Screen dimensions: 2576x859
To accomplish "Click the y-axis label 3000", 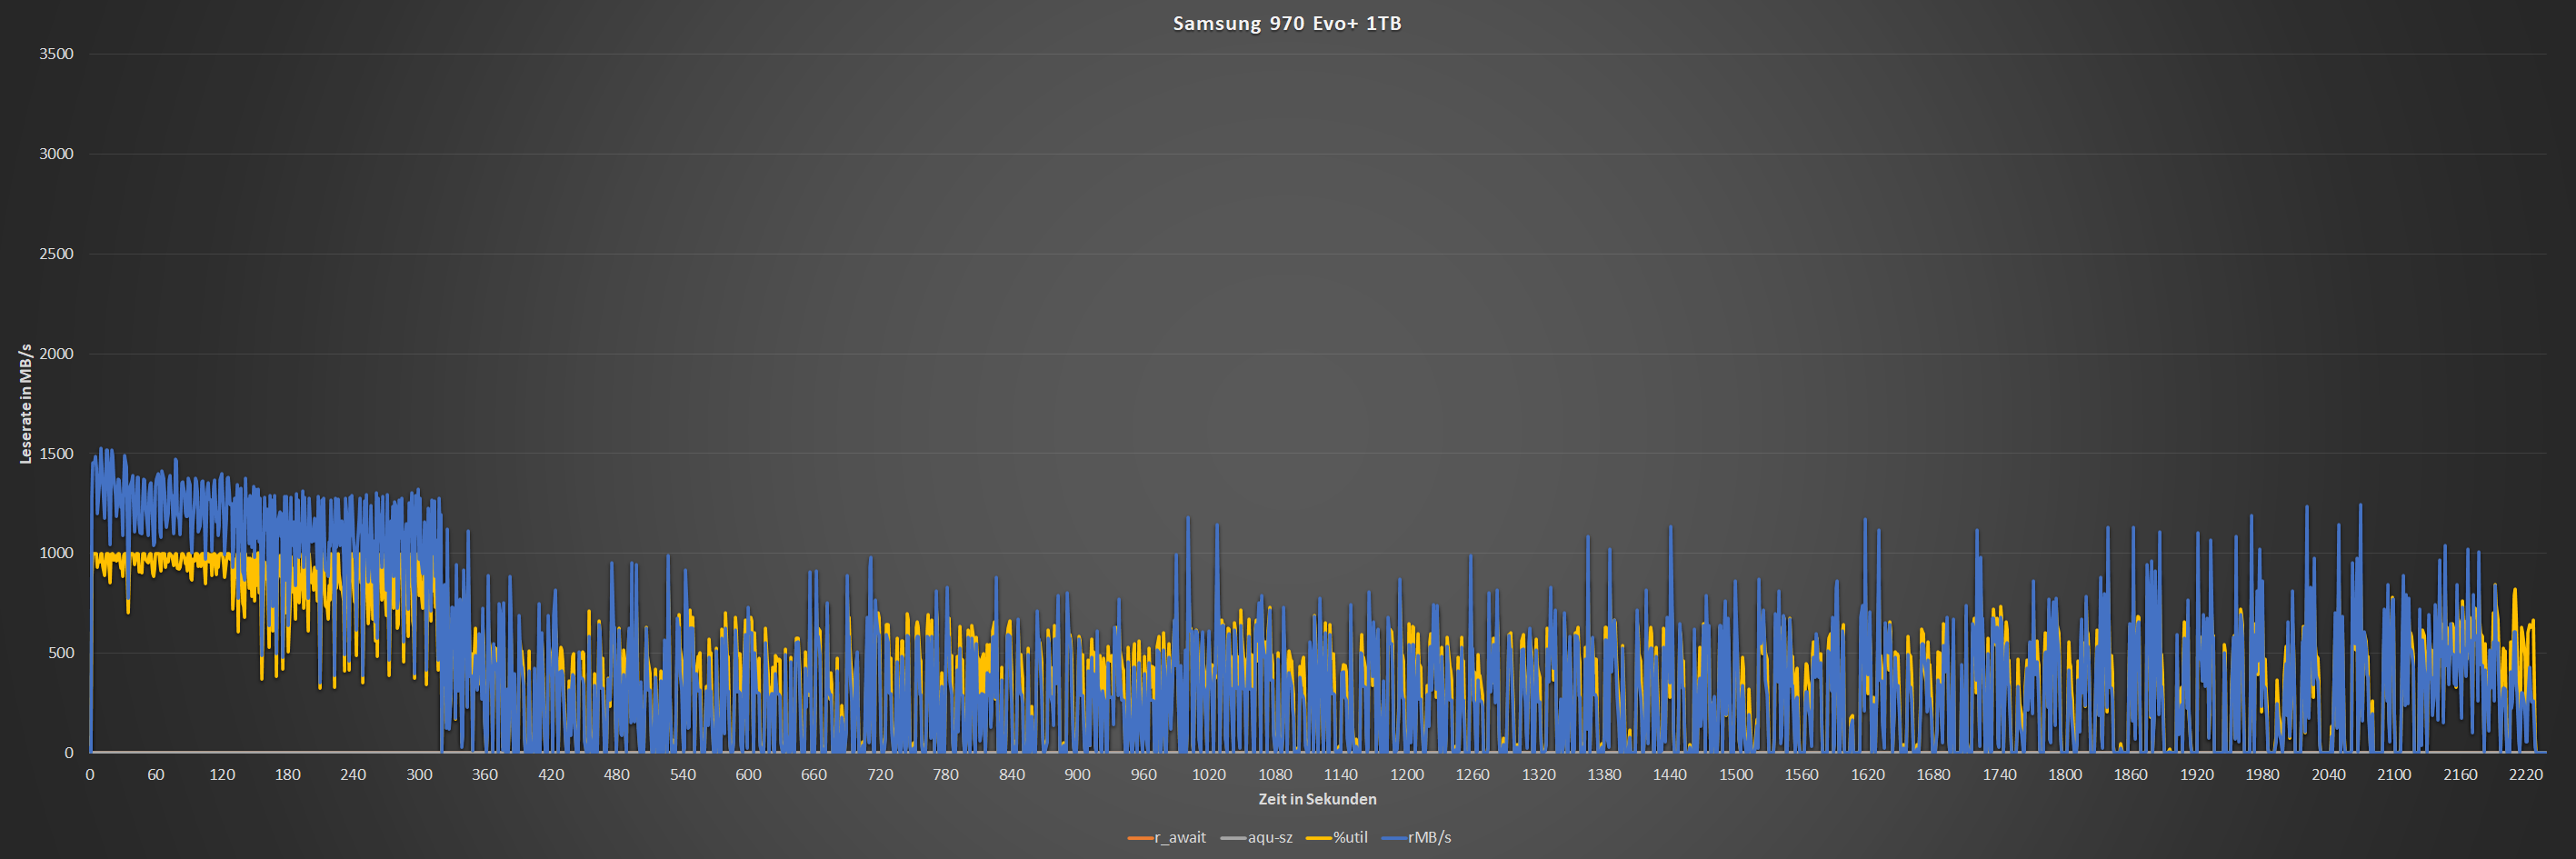I will (x=56, y=154).
